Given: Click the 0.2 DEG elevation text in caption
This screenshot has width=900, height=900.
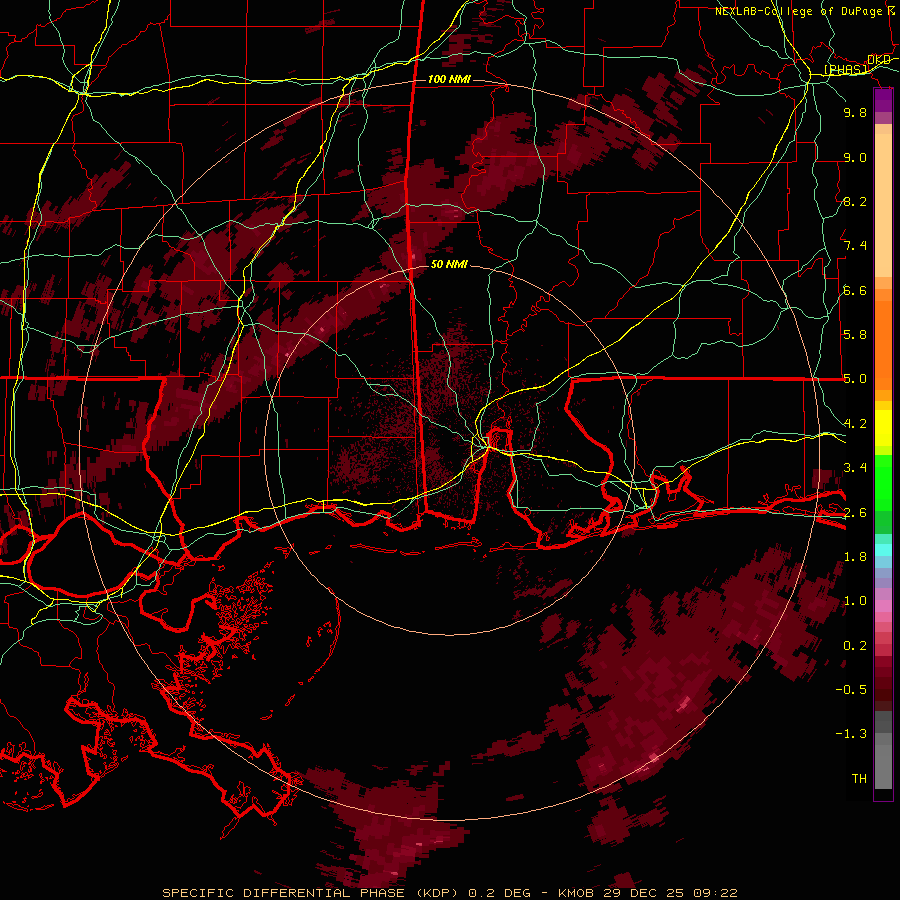Looking at the screenshot, I should (502, 893).
